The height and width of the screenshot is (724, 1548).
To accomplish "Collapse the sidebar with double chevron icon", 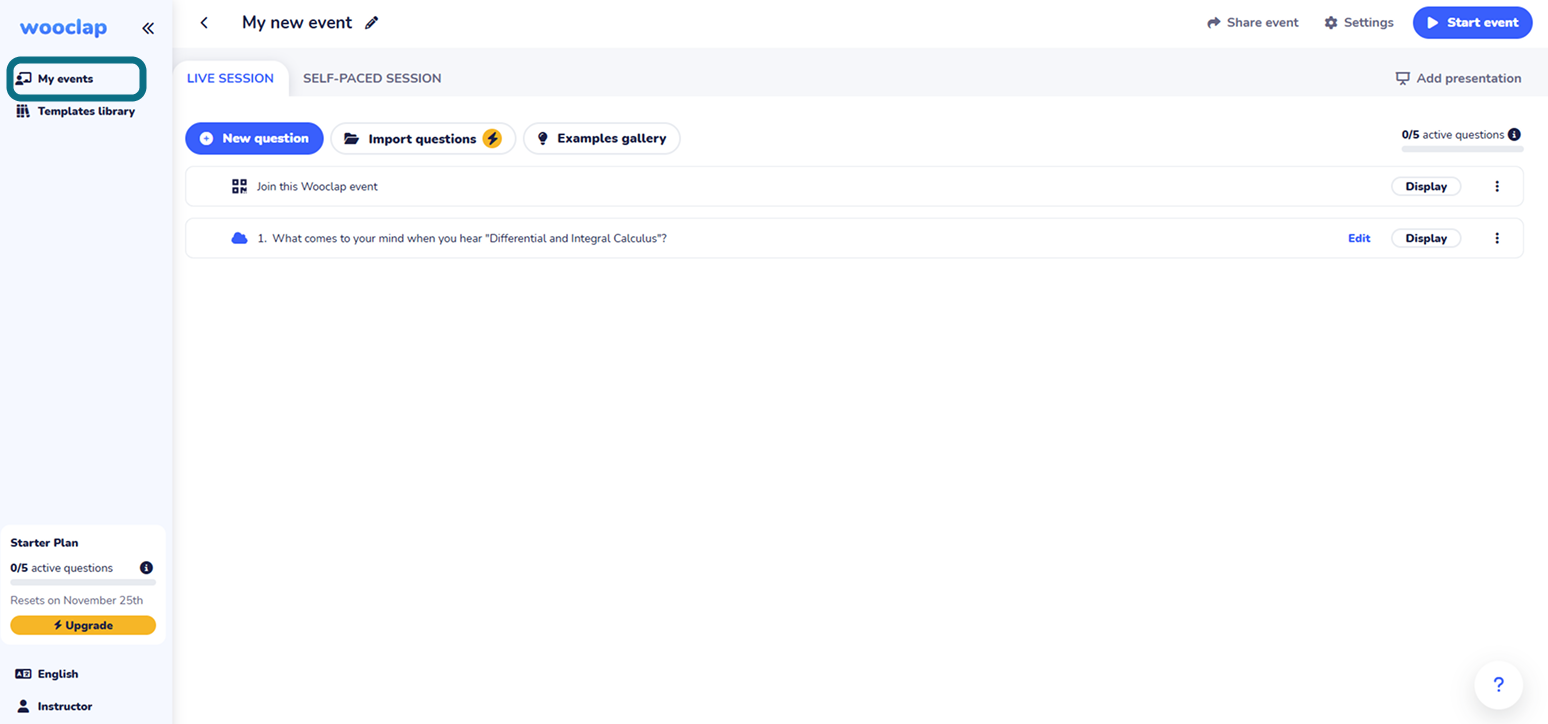I will click(148, 29).
